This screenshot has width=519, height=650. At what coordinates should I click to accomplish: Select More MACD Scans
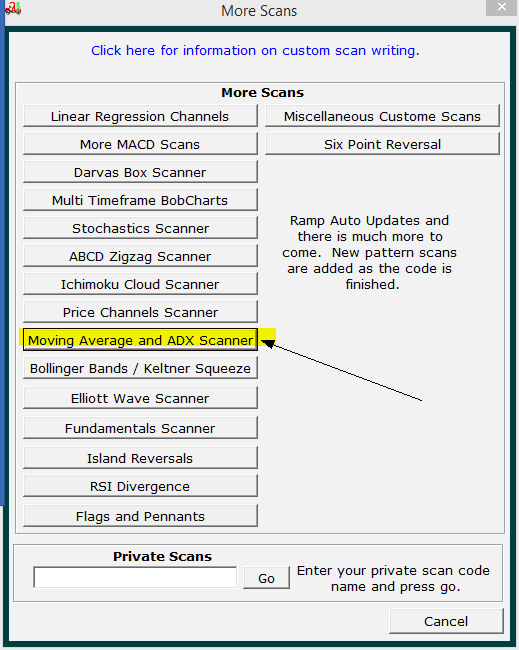140,144
